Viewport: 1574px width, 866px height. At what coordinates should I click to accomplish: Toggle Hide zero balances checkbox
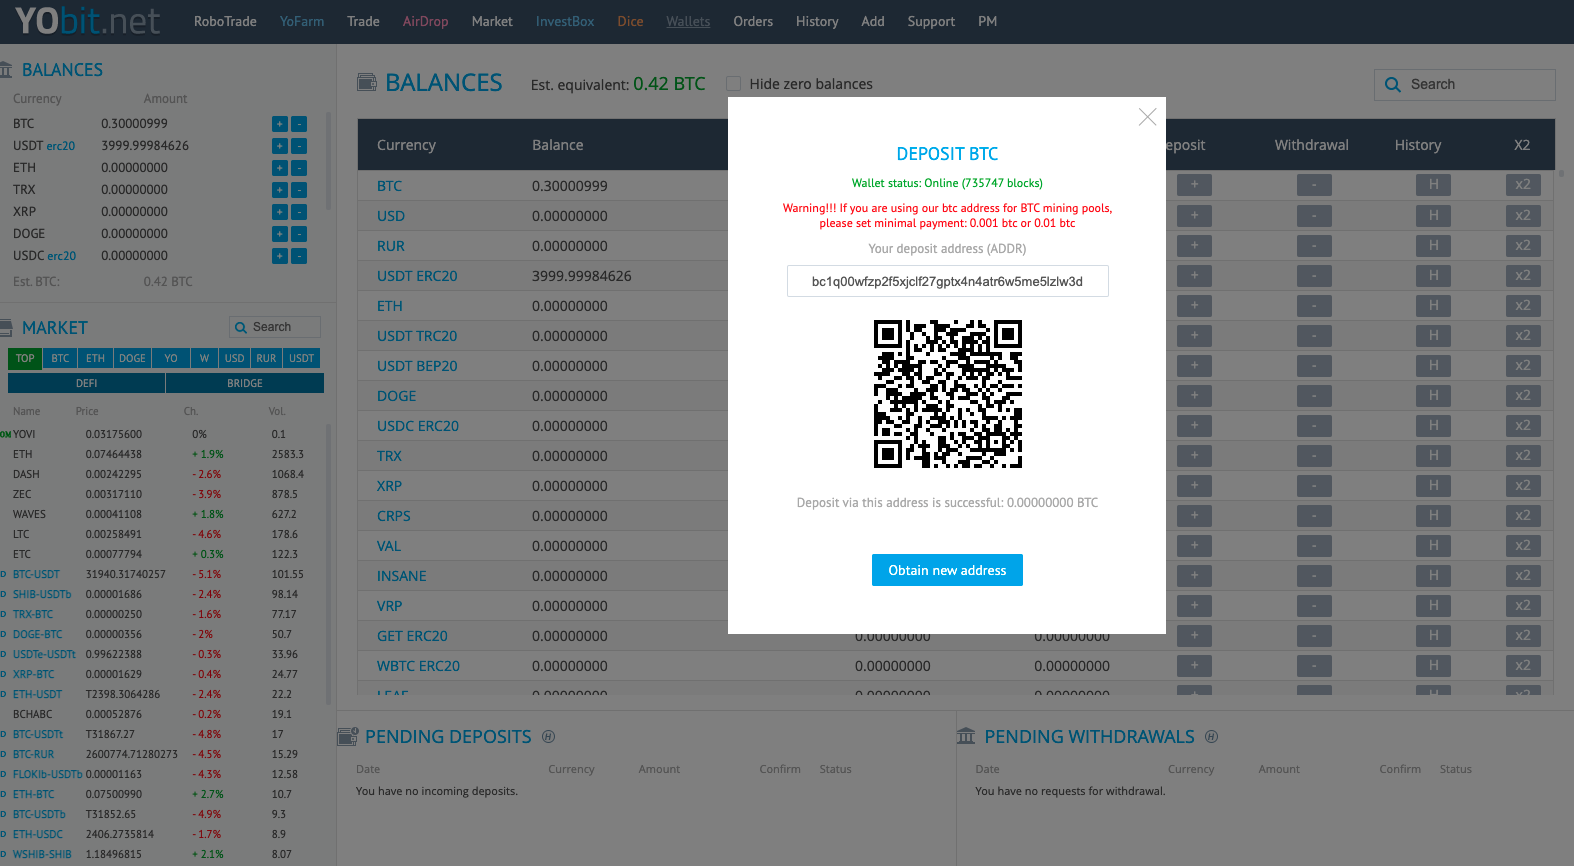click(734, 84)
